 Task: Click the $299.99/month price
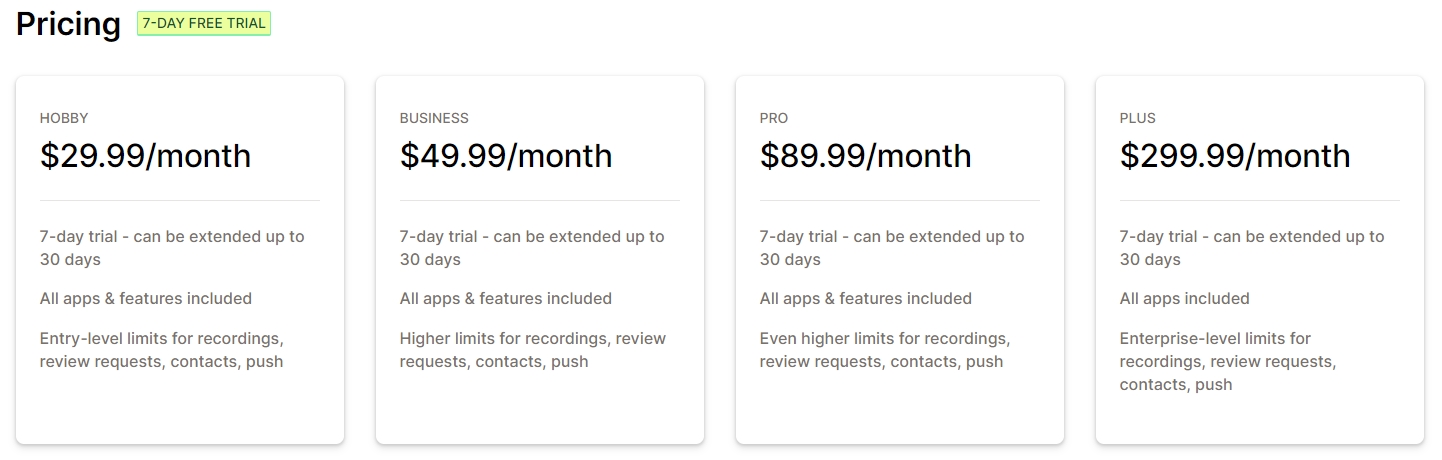point(1235,156)
